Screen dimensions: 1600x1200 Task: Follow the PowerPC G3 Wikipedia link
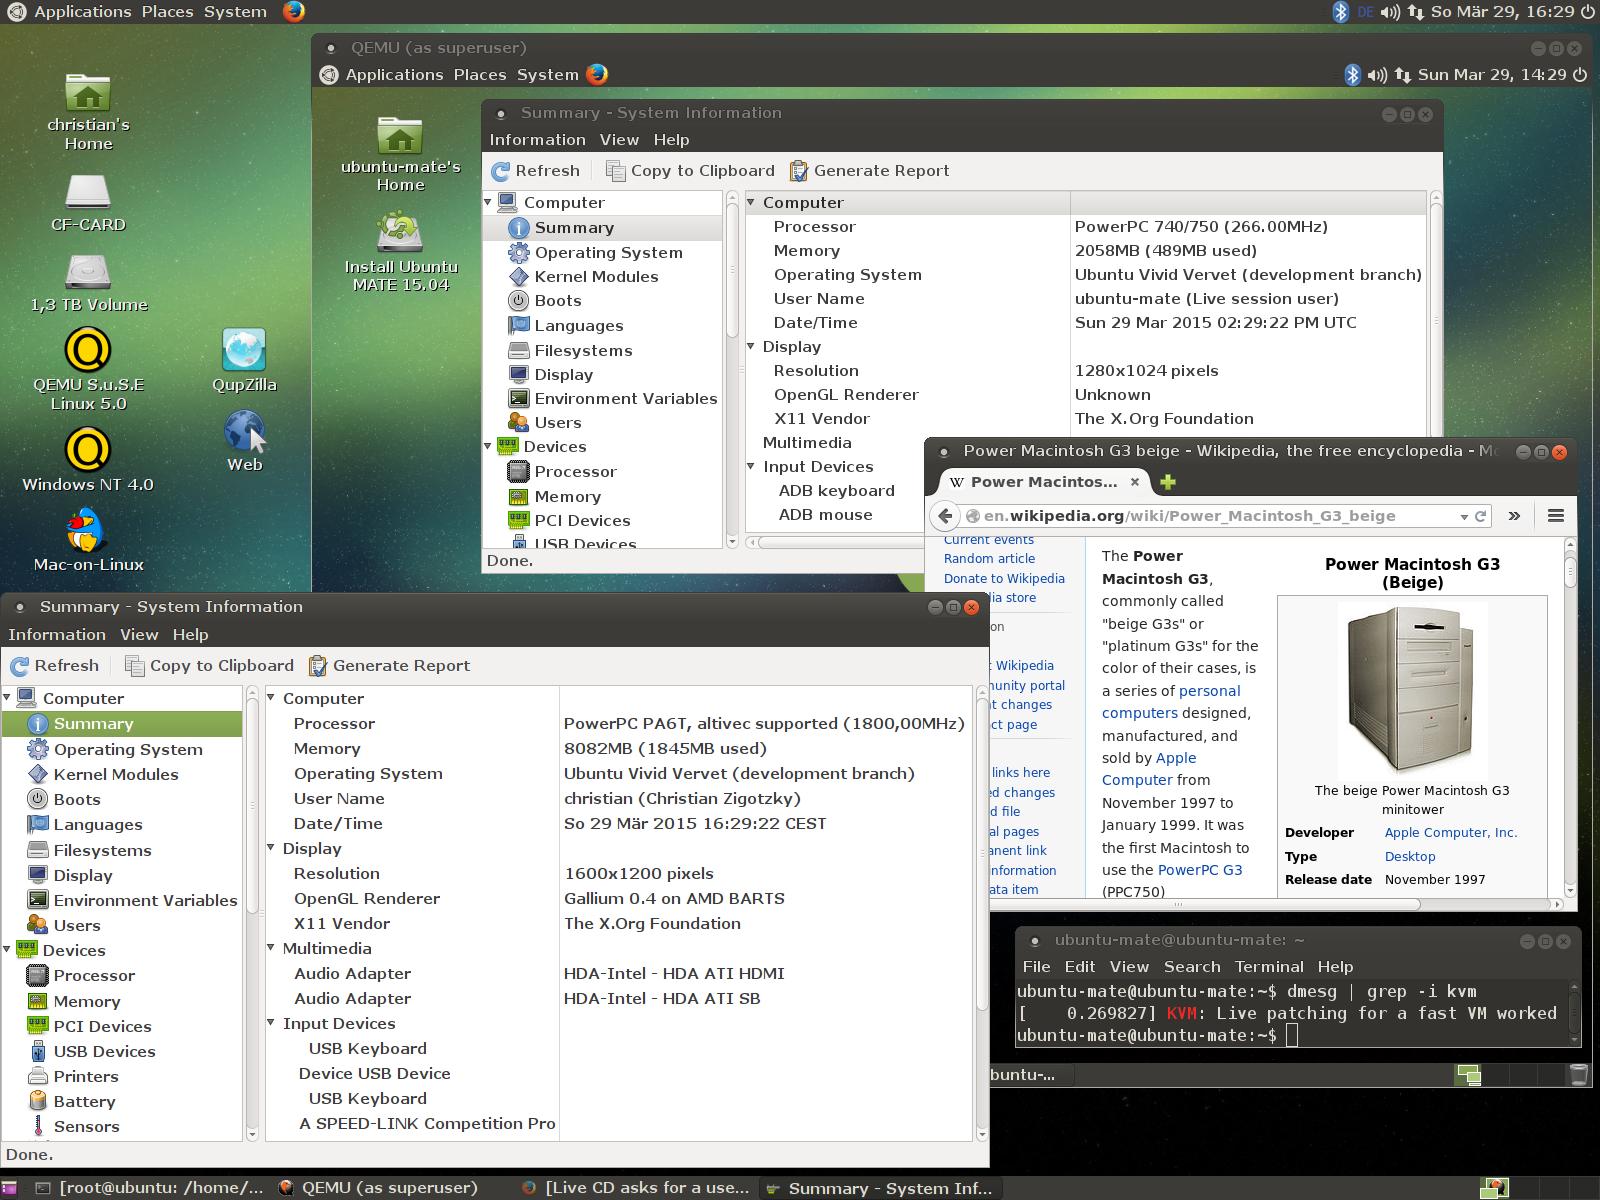pos(1200,870)
